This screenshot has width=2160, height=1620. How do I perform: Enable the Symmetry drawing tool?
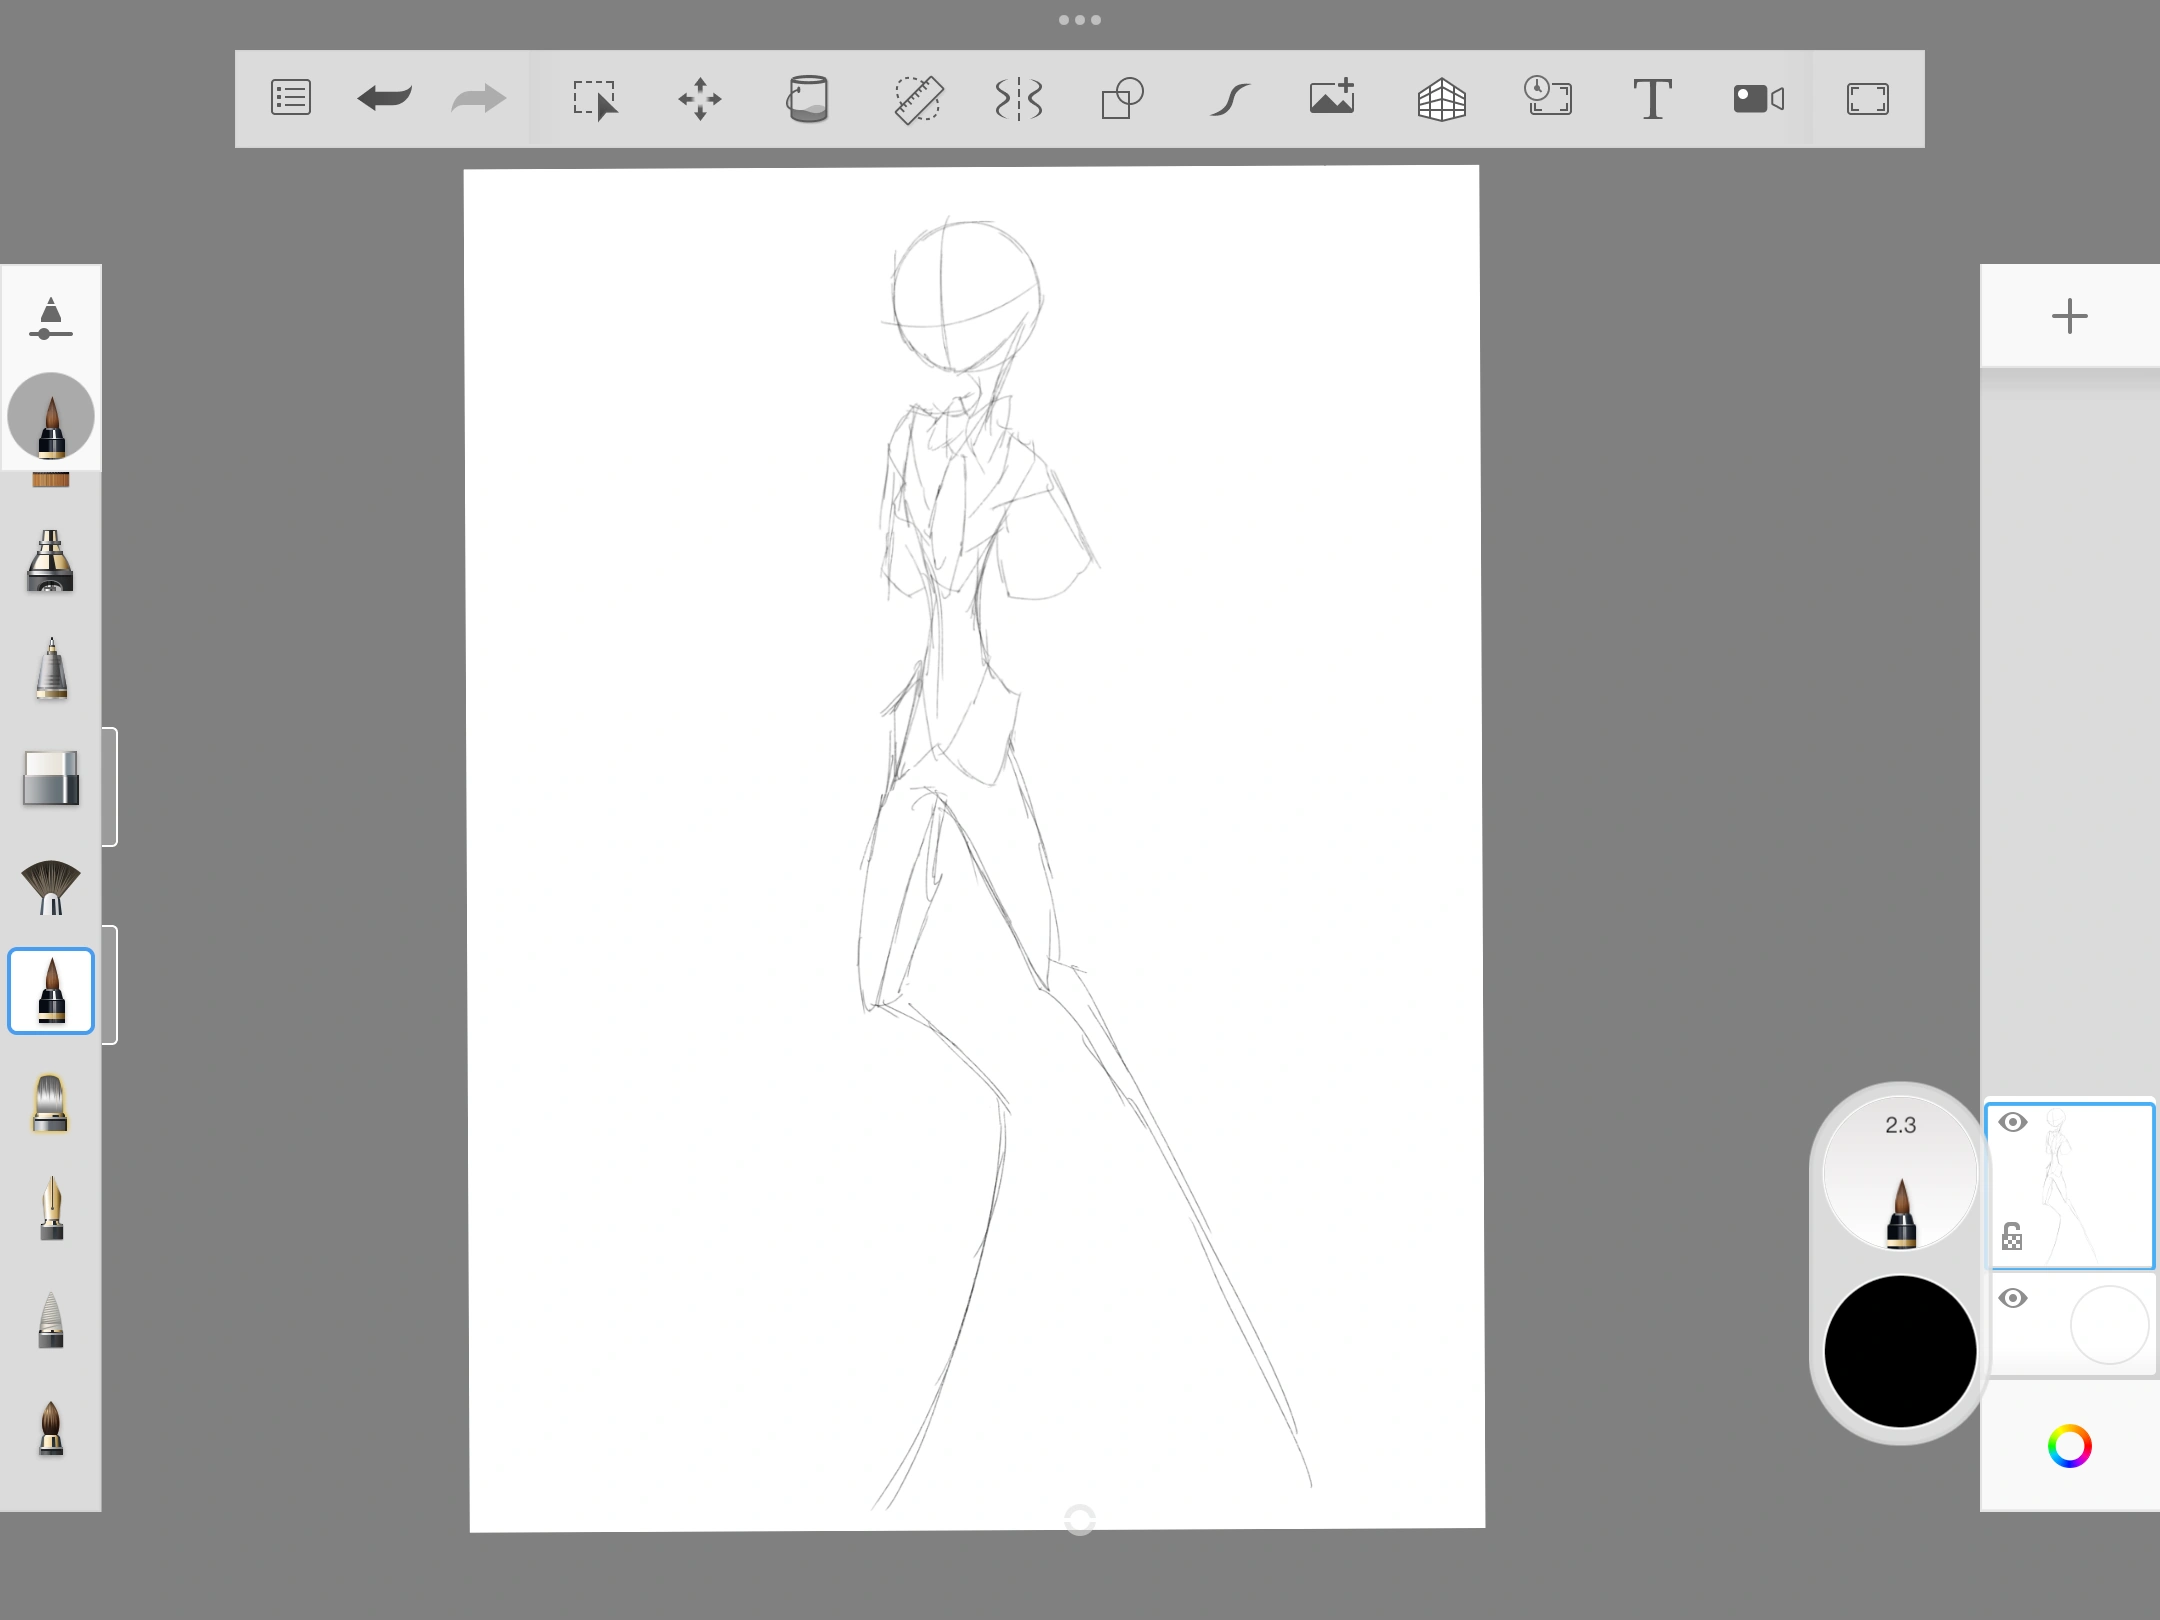[1018, 98]
